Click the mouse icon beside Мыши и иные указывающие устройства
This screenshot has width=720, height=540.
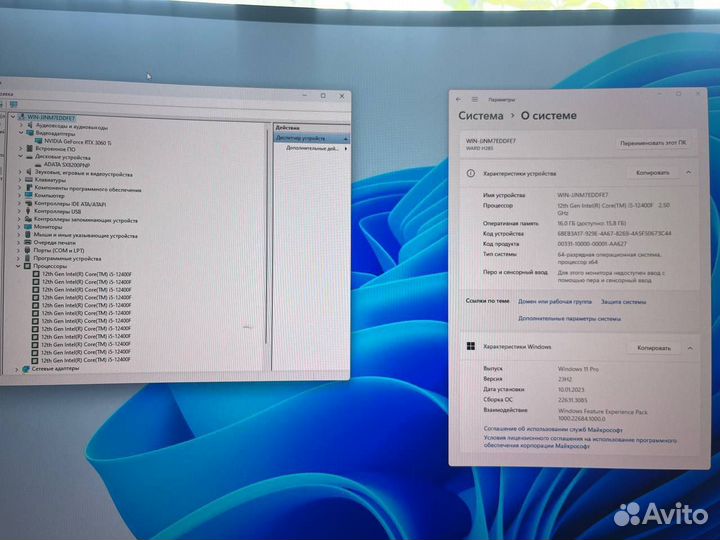[x=28, y=234]
